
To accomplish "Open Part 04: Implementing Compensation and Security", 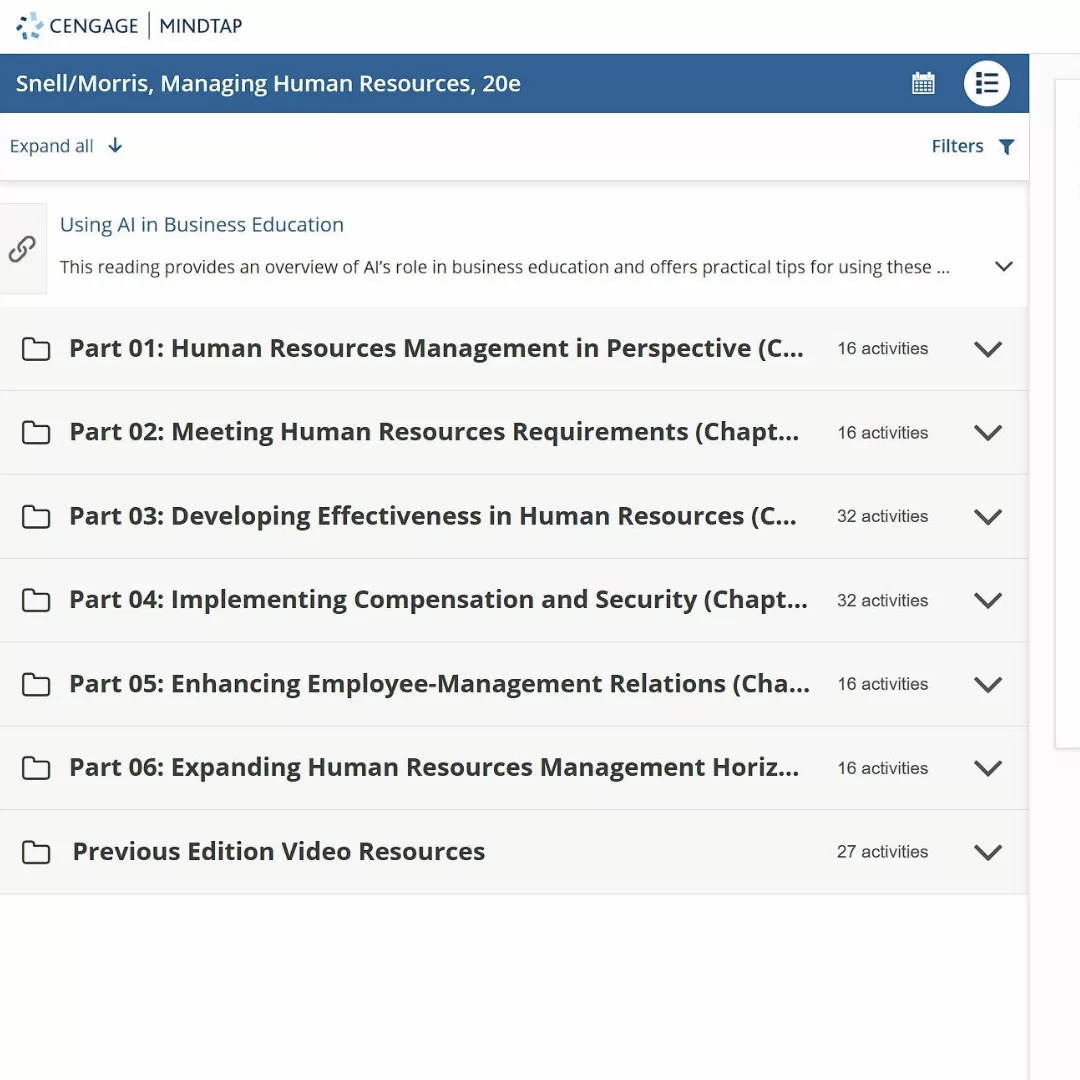I will 439,600.
